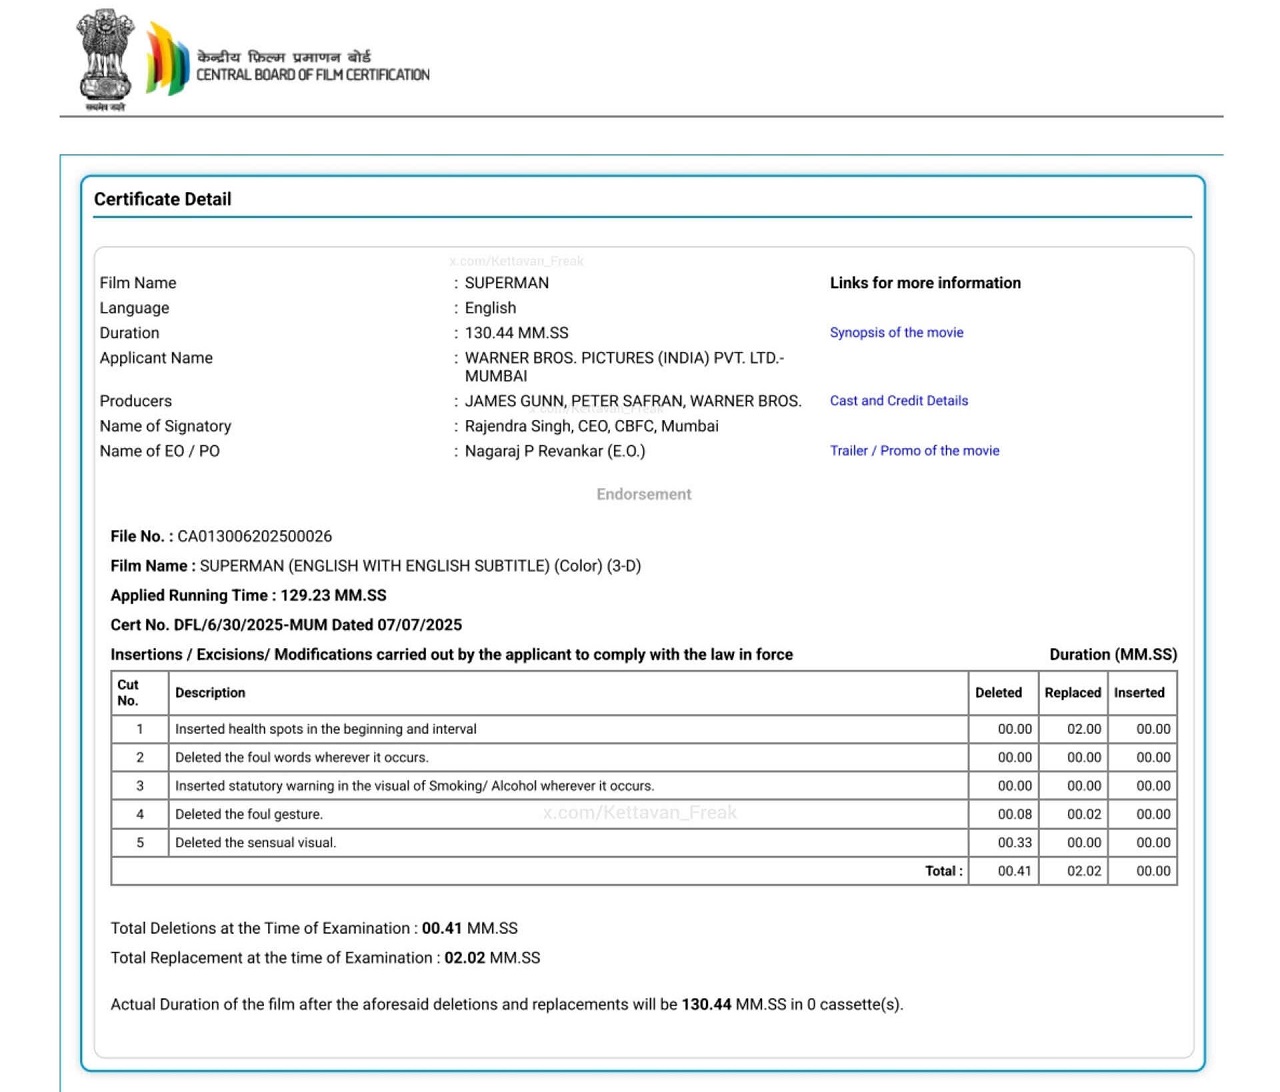Select file number CA013006202500026
The height and width of the screenshot is (1092, 1280).
pyautogui.click(x=255, y=537)
